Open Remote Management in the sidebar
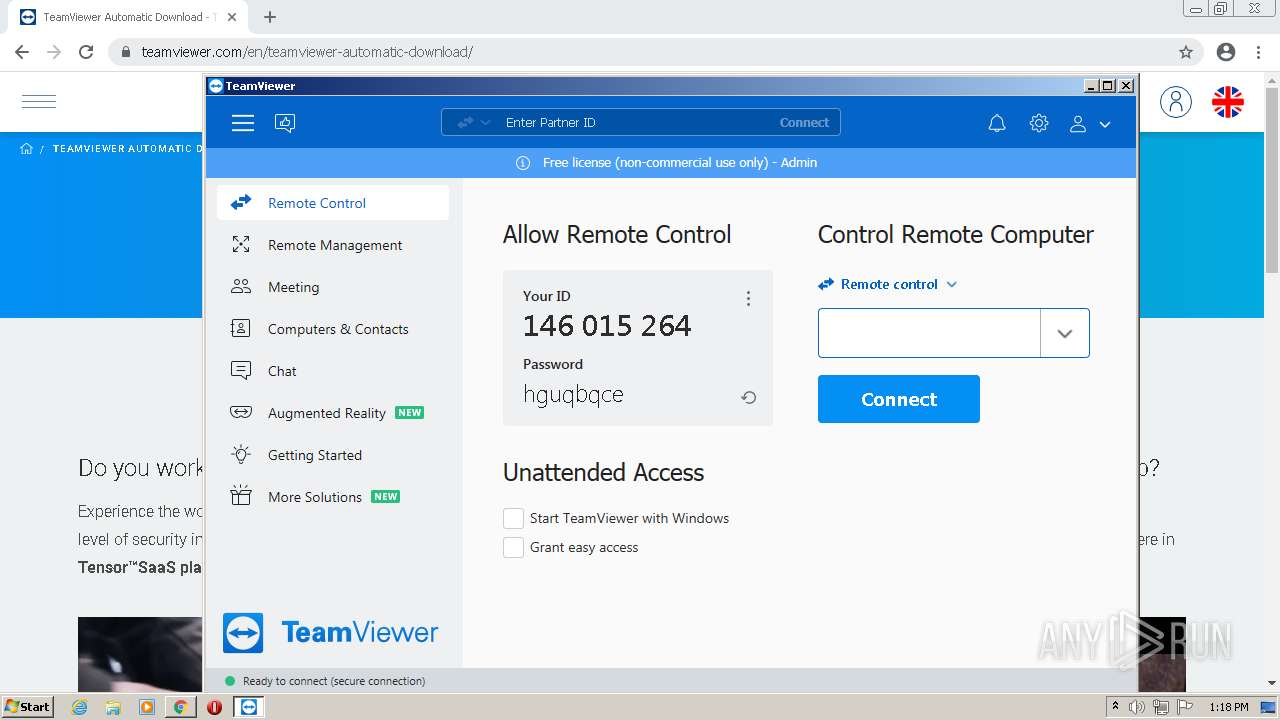This screenshot has height=720, width=1280. point(333,245)
